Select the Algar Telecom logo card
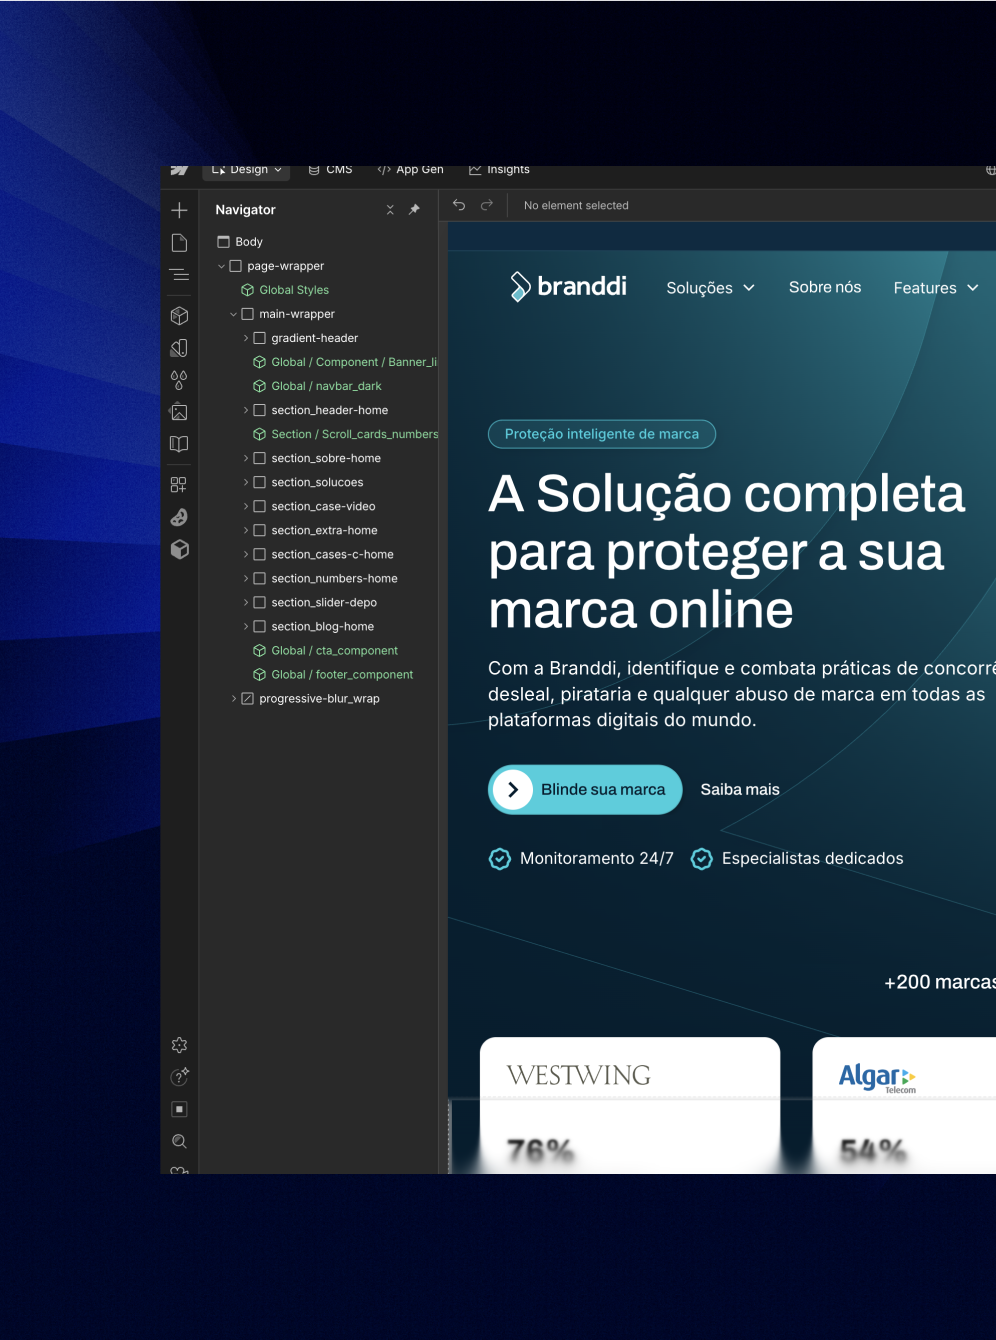This screenshot has height=1340, width=996. [904, 1105]
